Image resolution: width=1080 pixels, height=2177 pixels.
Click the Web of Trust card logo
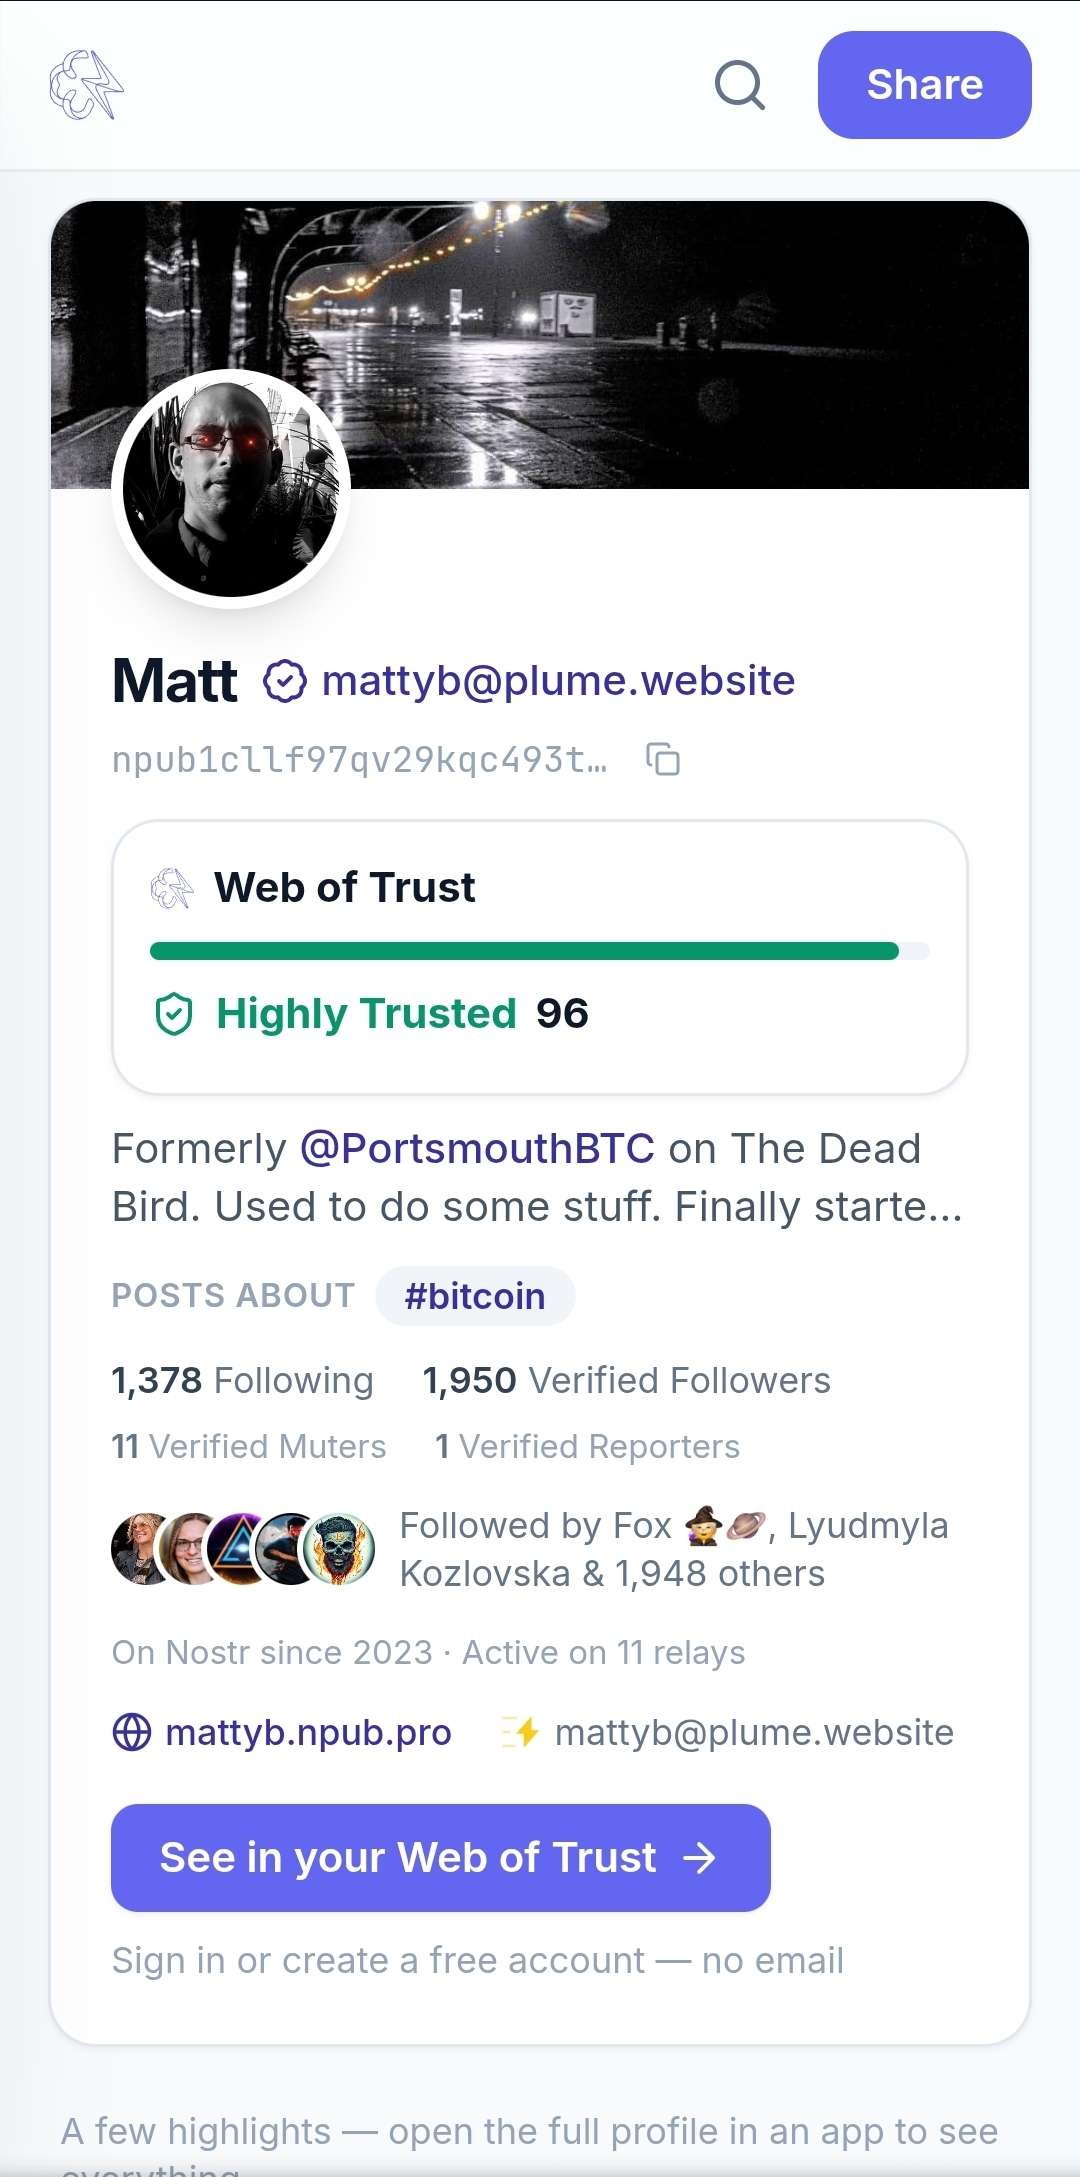click(x=172, y=888)
